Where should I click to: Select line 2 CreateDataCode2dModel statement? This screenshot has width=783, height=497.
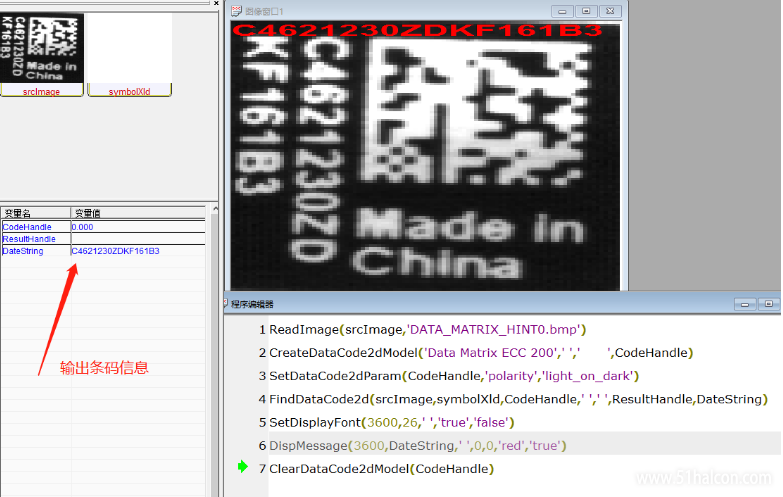point(481,353)
